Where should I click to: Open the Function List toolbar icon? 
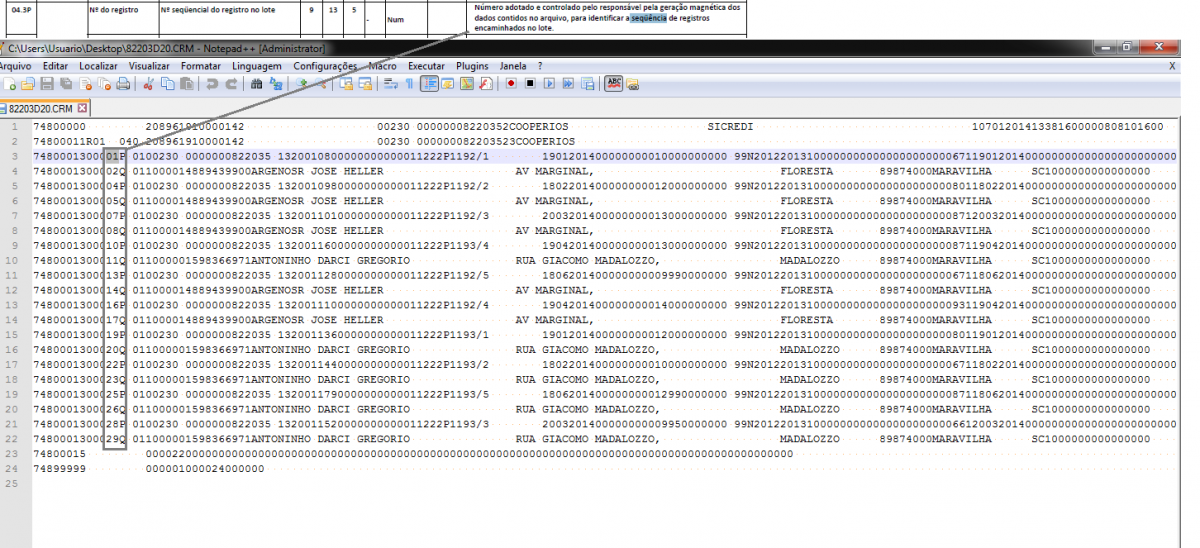486,83
